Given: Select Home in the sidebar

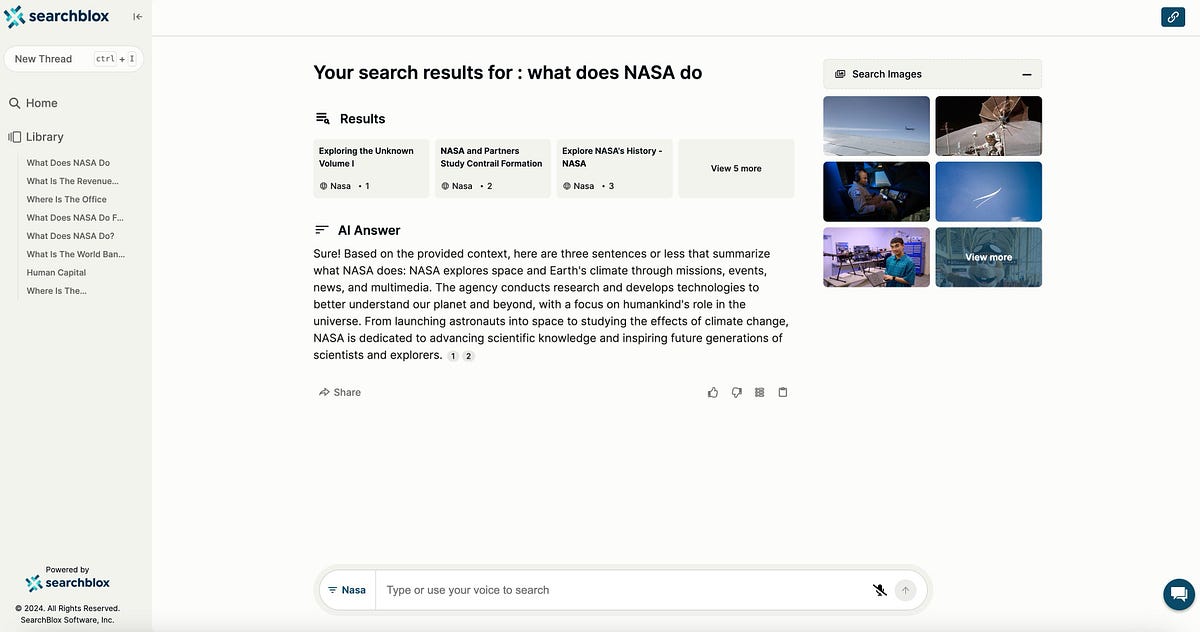Looking at the screenshot, I should tap(40, 102).
